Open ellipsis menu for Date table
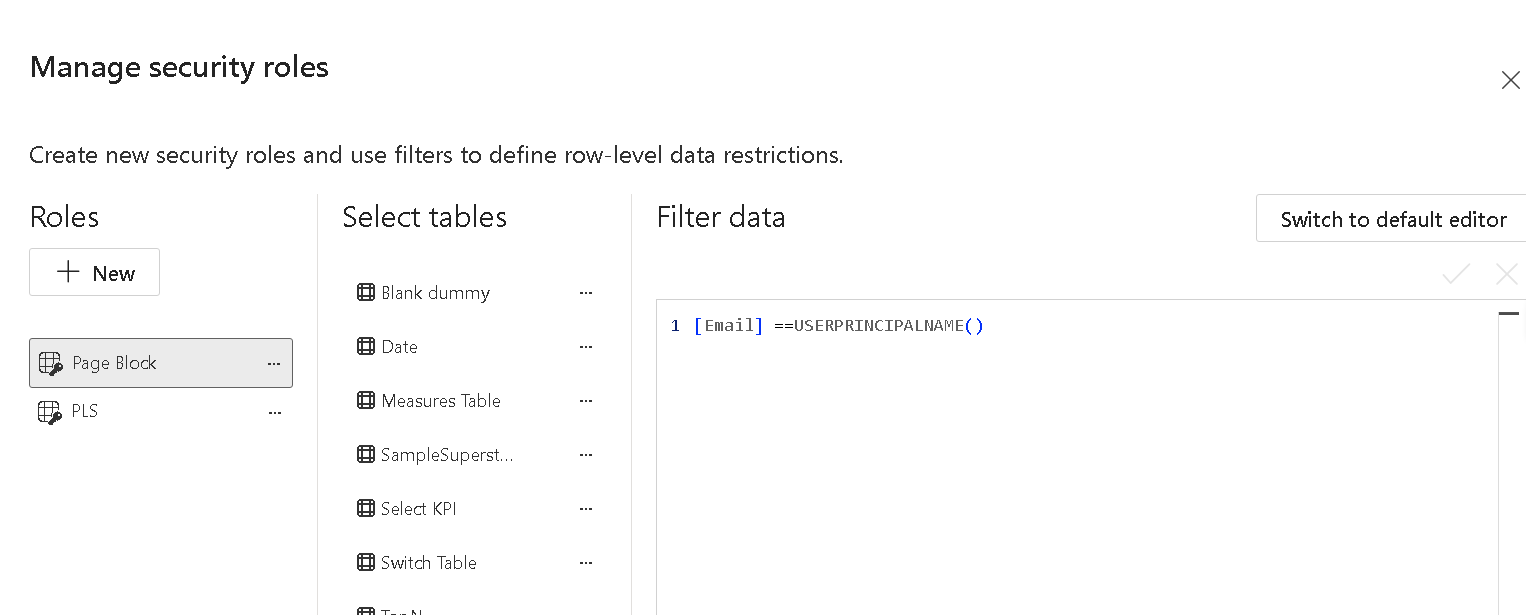 click(x=586, y=347)
